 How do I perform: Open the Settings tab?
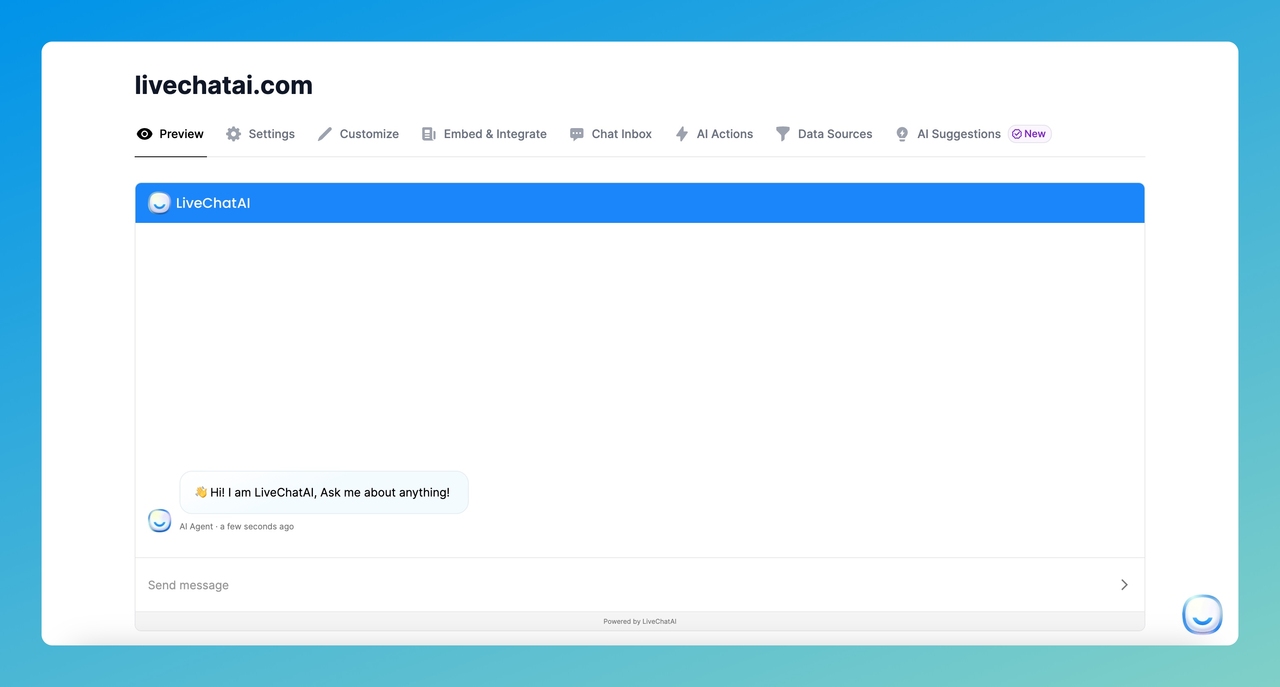click(260, 134)
